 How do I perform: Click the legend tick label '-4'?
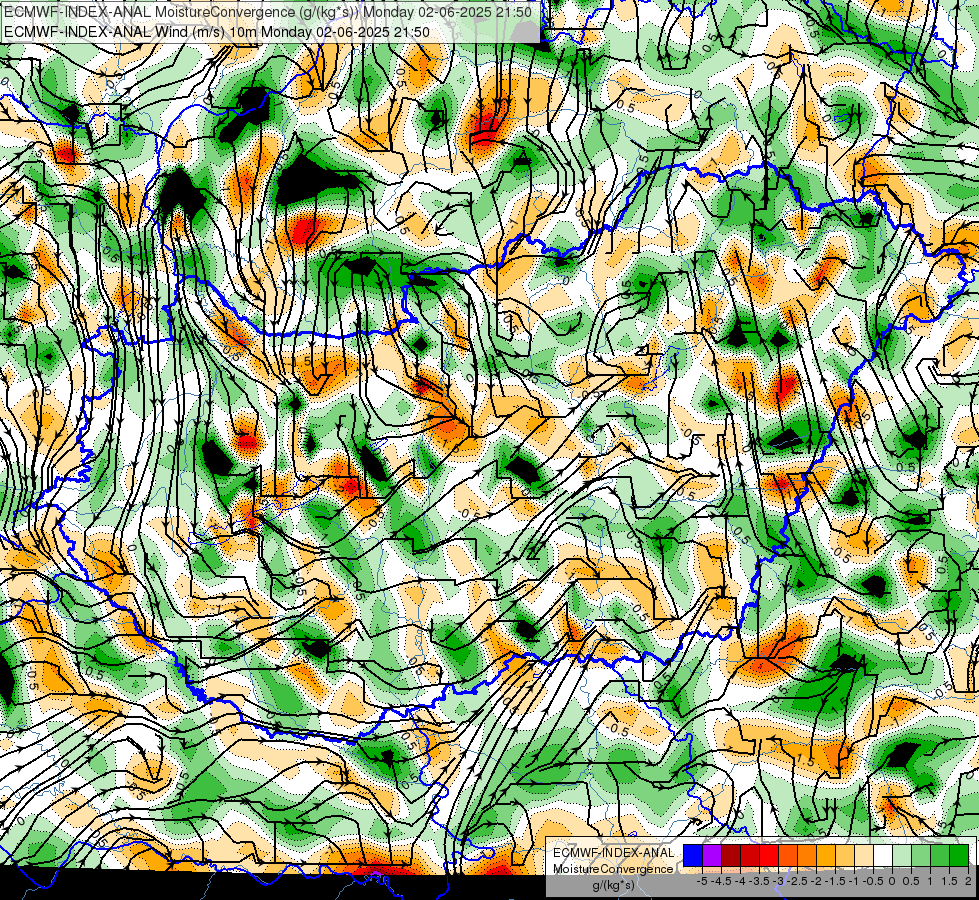tap(740, 881)
